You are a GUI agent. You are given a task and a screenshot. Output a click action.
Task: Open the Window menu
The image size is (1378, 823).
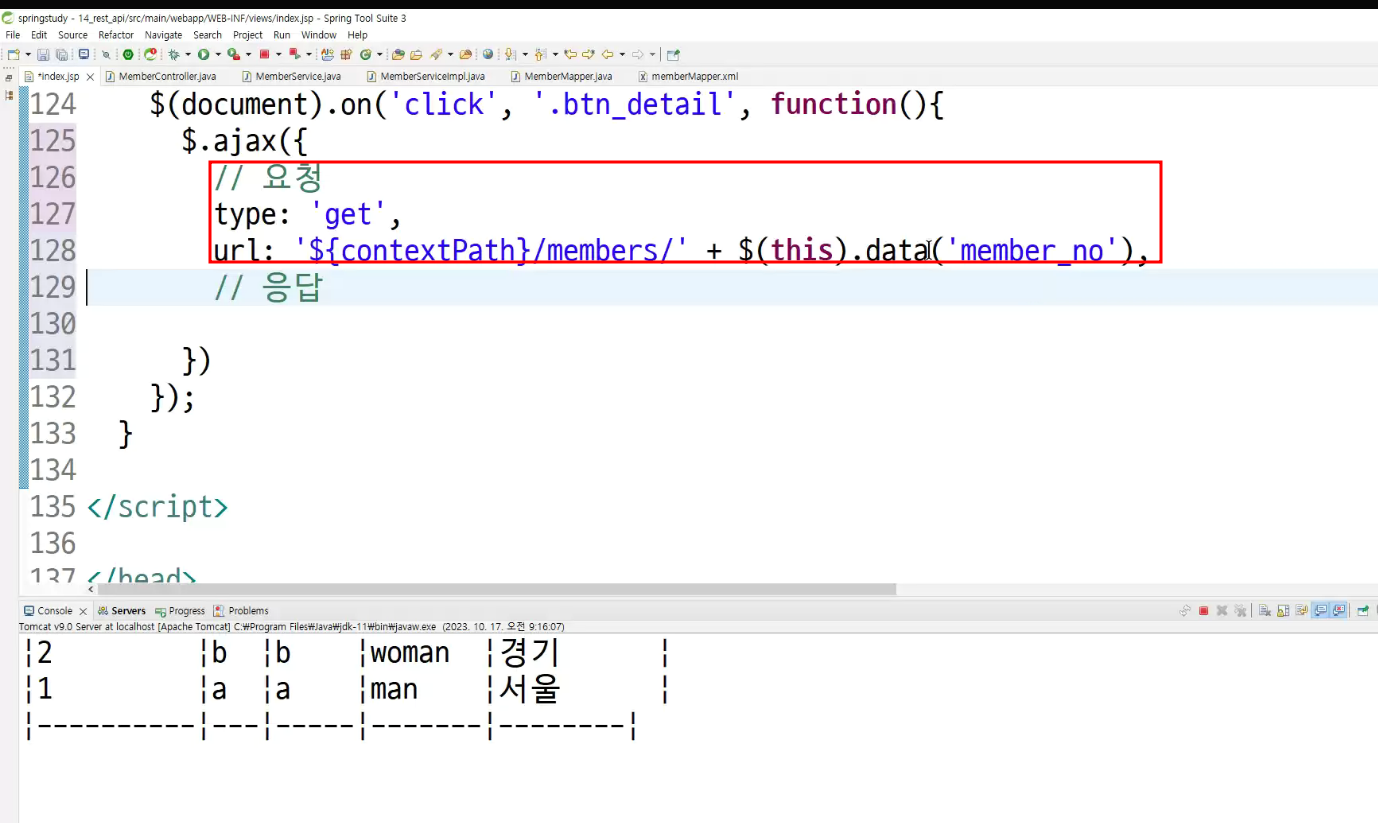[319, 35]
